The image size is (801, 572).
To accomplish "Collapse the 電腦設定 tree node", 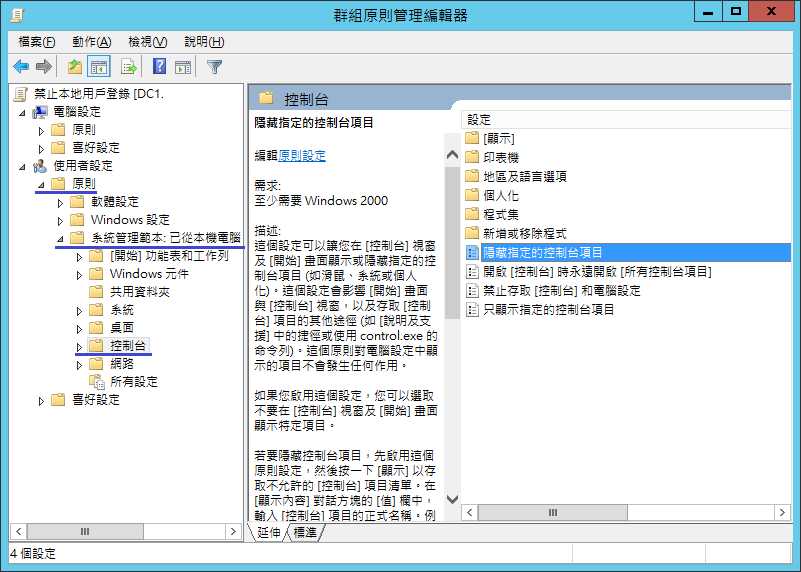I will point(22,113).
